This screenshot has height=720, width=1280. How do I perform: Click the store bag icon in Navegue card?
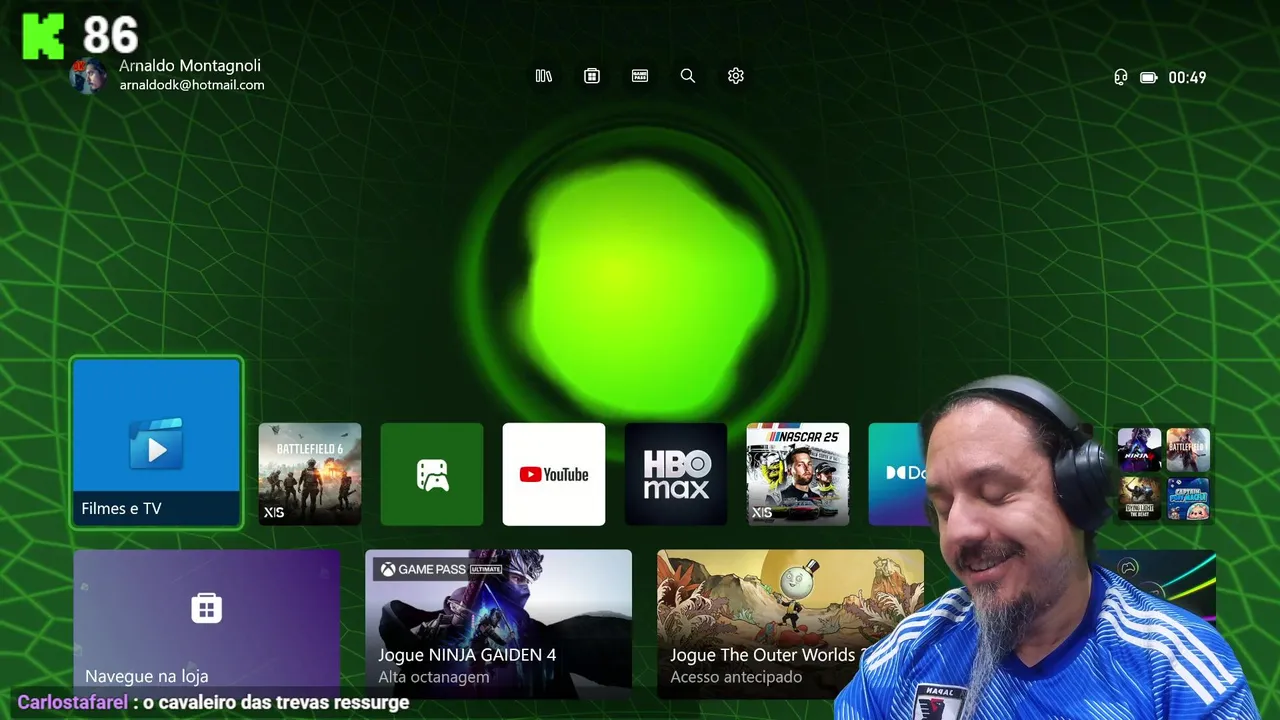[207, 608]
